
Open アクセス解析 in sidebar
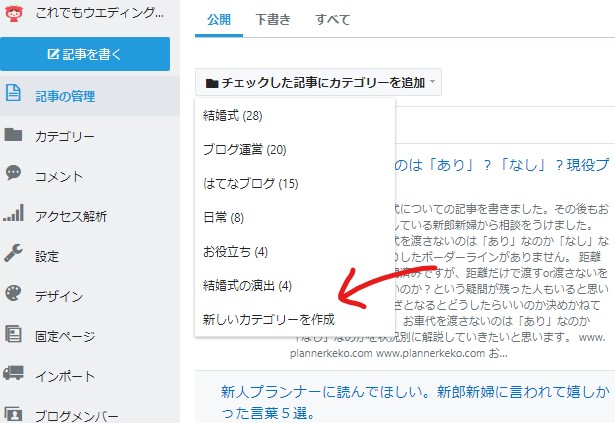[71, 217]
